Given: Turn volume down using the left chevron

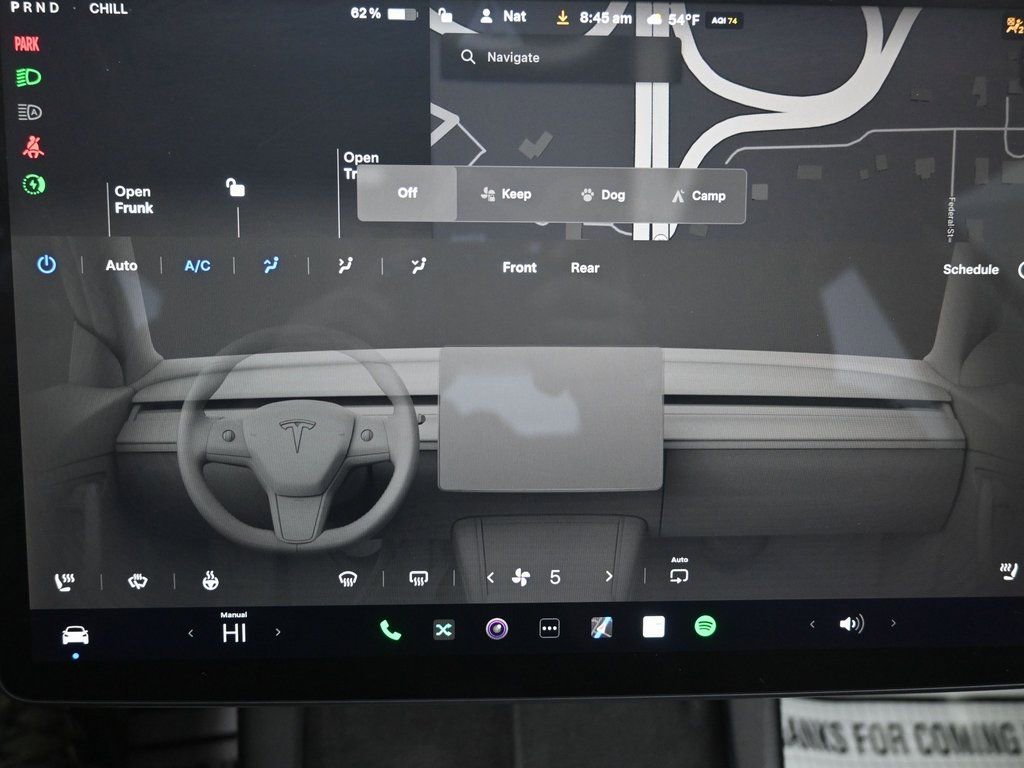Looking at the screenshot, I should click(x=811, y=623).
